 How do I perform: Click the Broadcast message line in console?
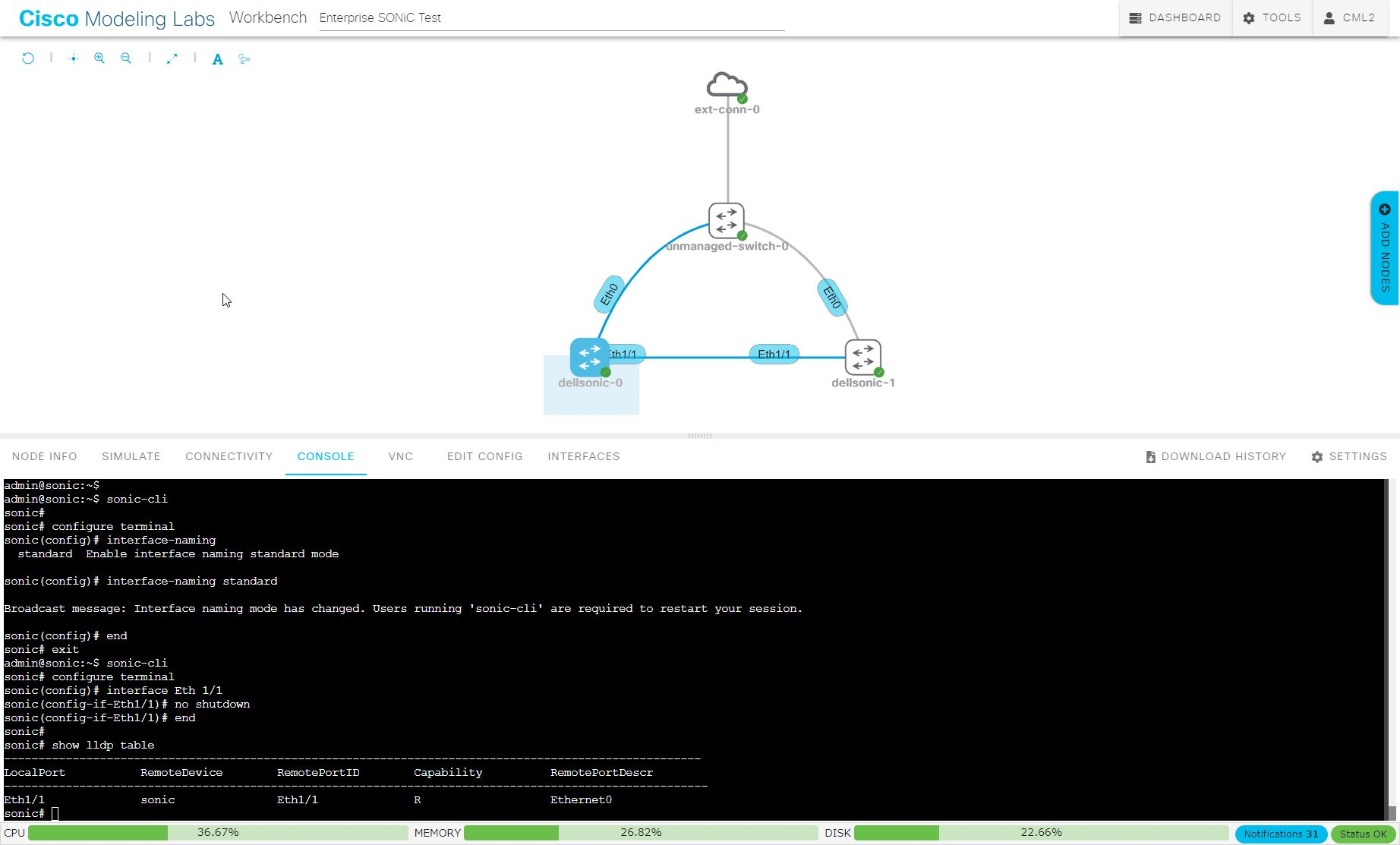(x=403, y=608)
